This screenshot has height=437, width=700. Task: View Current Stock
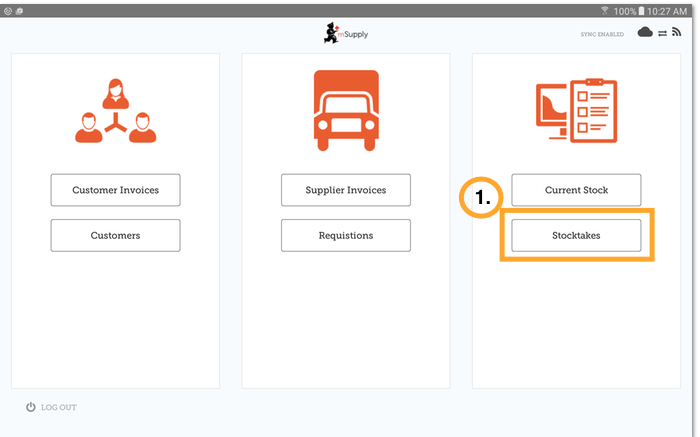[576, 189]
